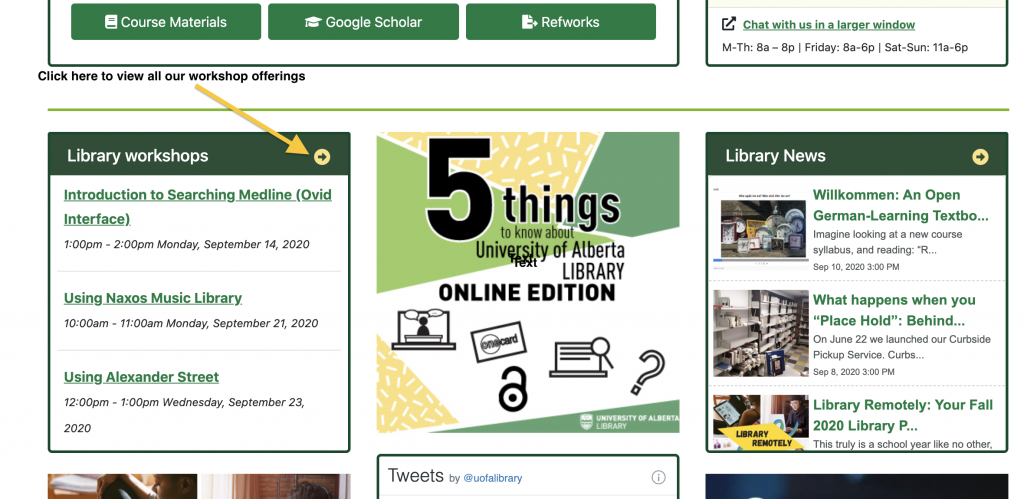Open the Refworks button
Viewport: 1024px width, 499px height.
click(x=561, y=22)
